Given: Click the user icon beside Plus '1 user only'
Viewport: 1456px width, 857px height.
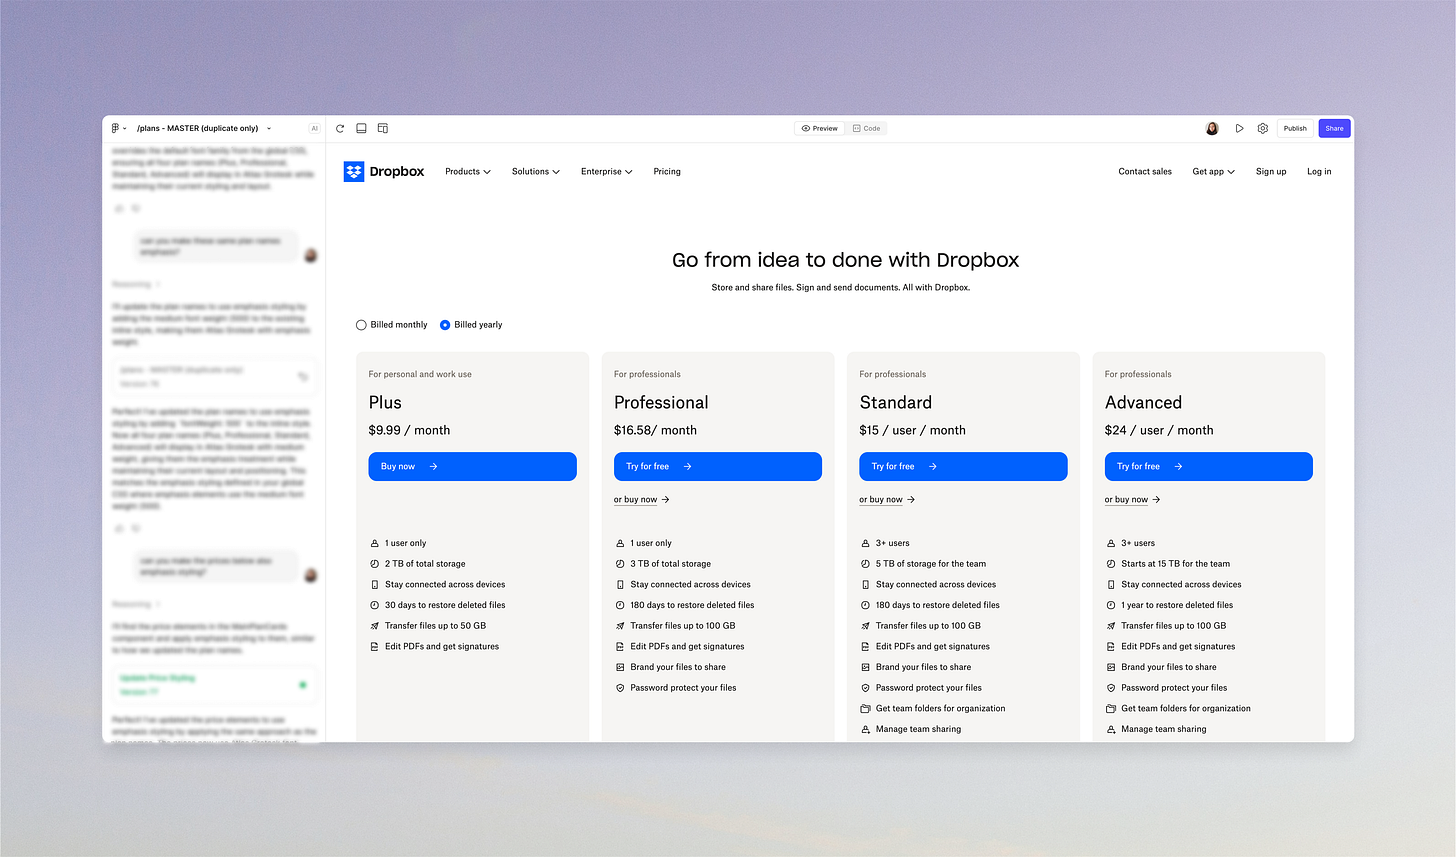Looking at the screenshot, I should (375, 543).
